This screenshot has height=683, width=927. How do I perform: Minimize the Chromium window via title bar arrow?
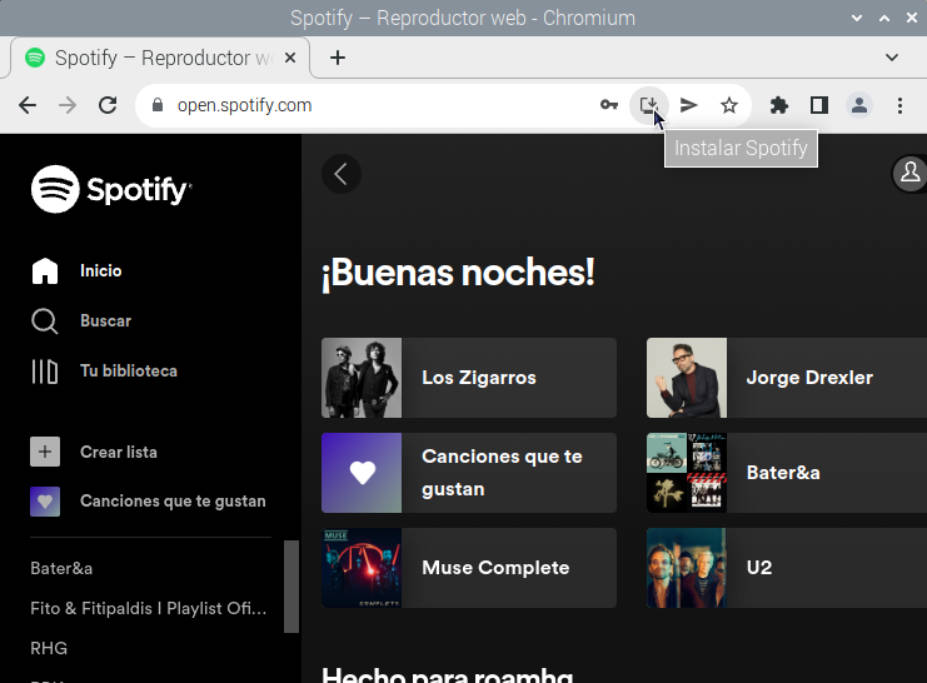(856, 18)
